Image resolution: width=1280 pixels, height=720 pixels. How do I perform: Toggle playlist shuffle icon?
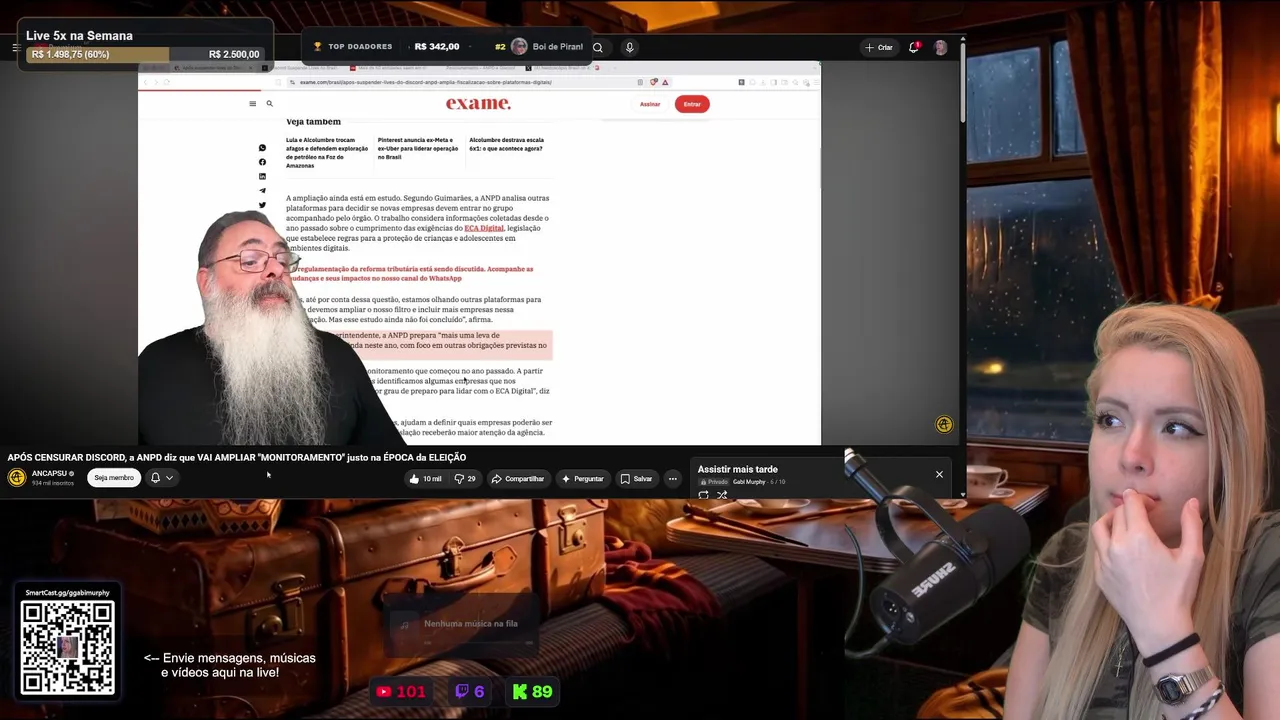coord(722,495)
